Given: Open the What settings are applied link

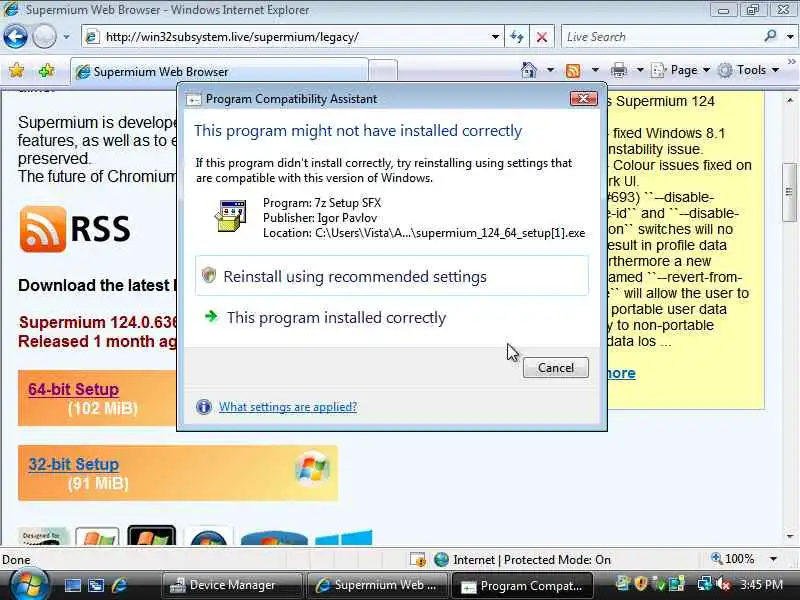Looking at the screenshot, I should [x=288, y=407].
